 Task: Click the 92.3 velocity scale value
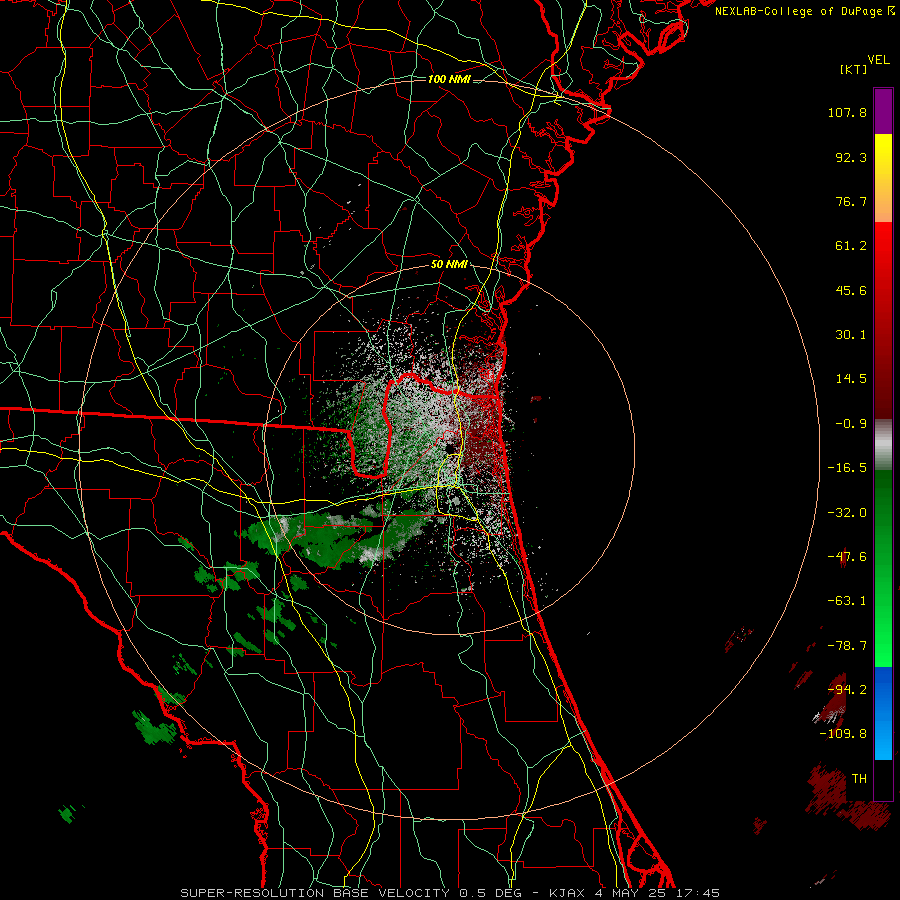pos(851,157)
